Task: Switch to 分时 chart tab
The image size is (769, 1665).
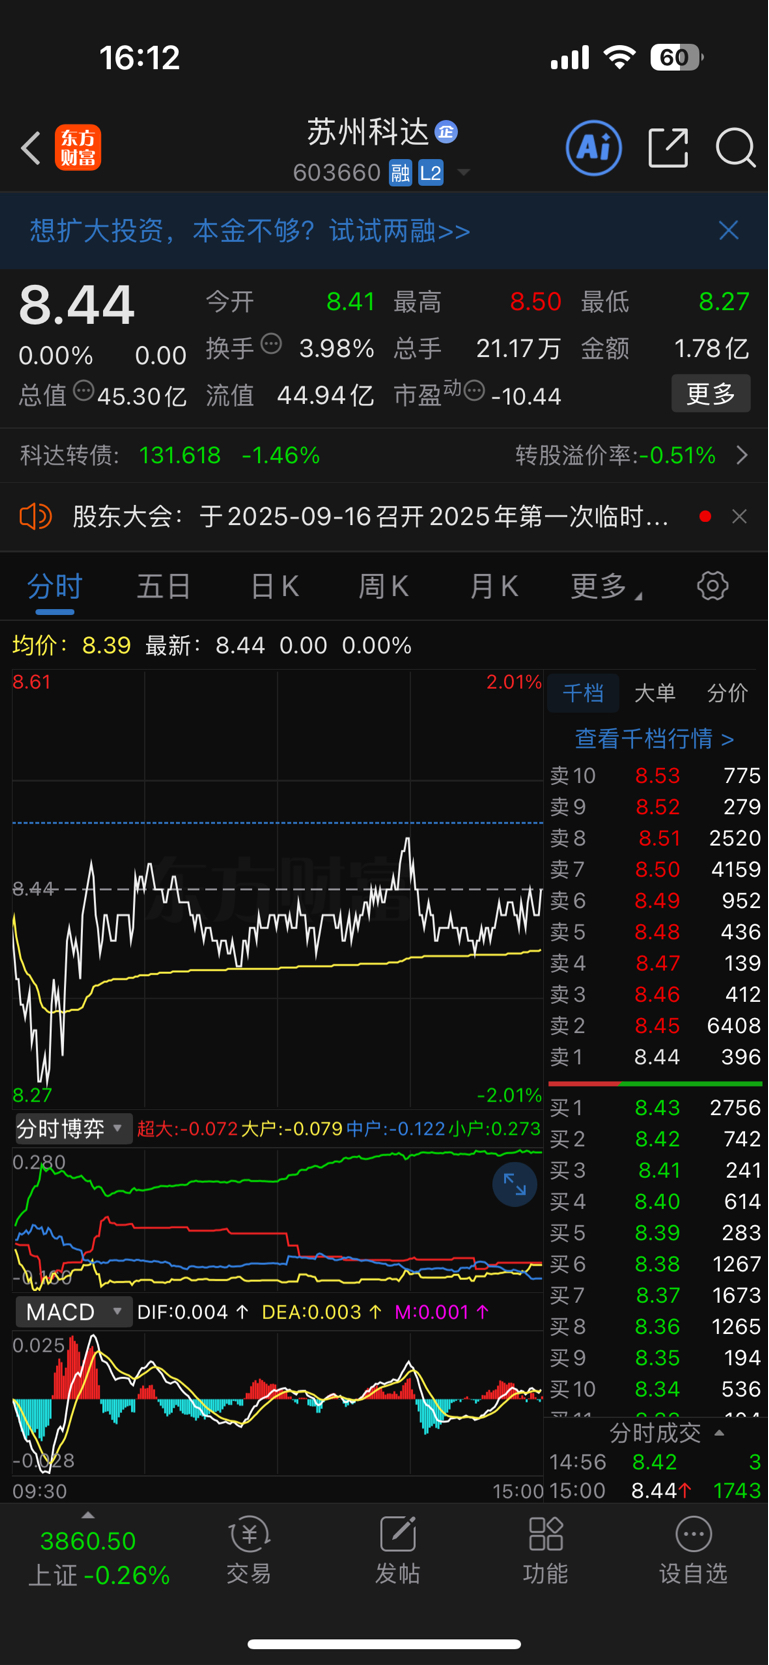Action: click(55, 587)
